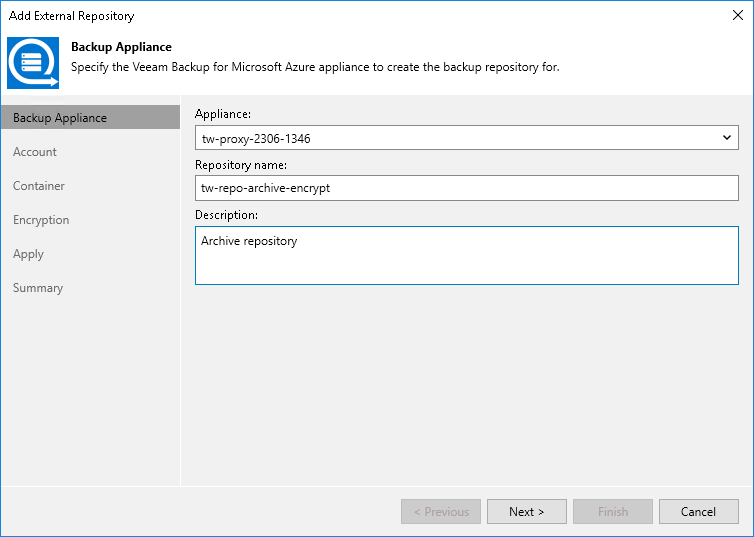Viewport: 754px width, 537px height.
Task: Select the Backup Appliance step
Action: coord(90,118)
